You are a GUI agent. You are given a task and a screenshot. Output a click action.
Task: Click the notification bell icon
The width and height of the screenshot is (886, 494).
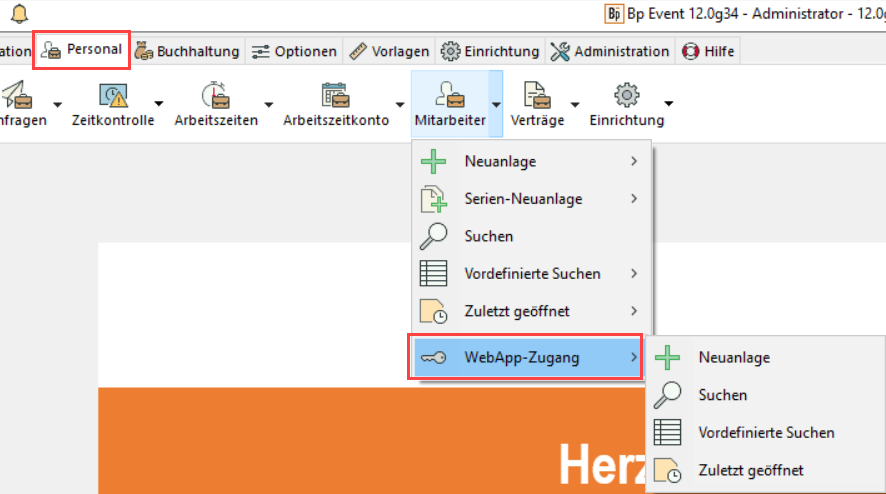(18, 14)
